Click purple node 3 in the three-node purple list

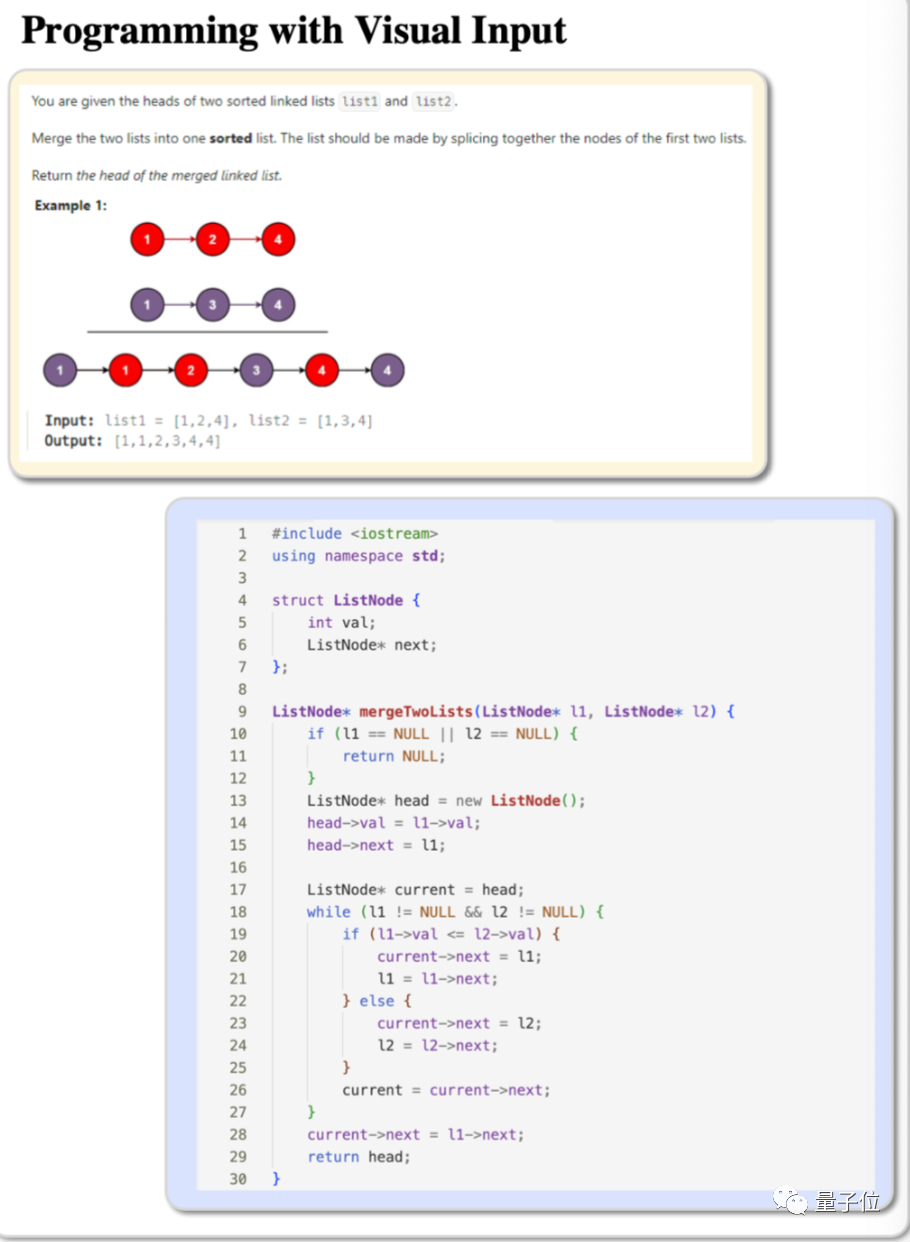212,304
